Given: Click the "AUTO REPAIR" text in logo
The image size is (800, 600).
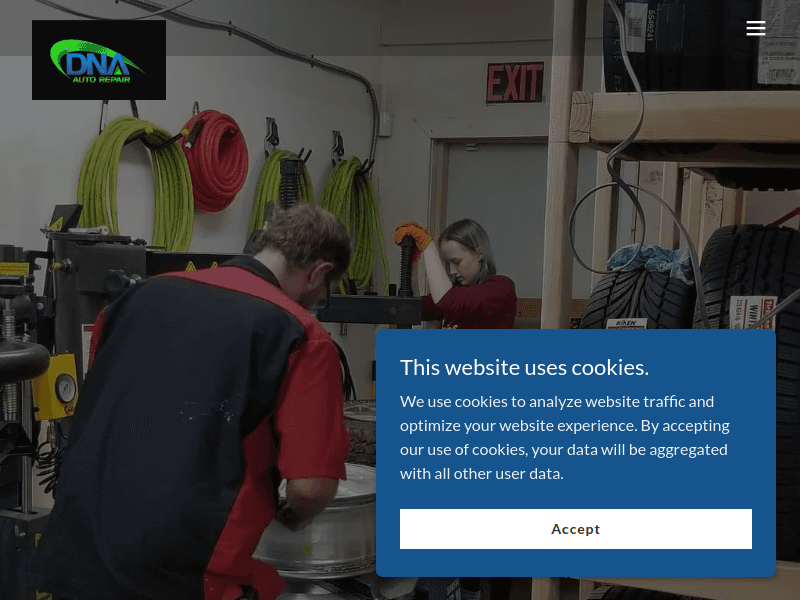Looking at the screenshot, I should pyautogui.click(x=101, y=80).
